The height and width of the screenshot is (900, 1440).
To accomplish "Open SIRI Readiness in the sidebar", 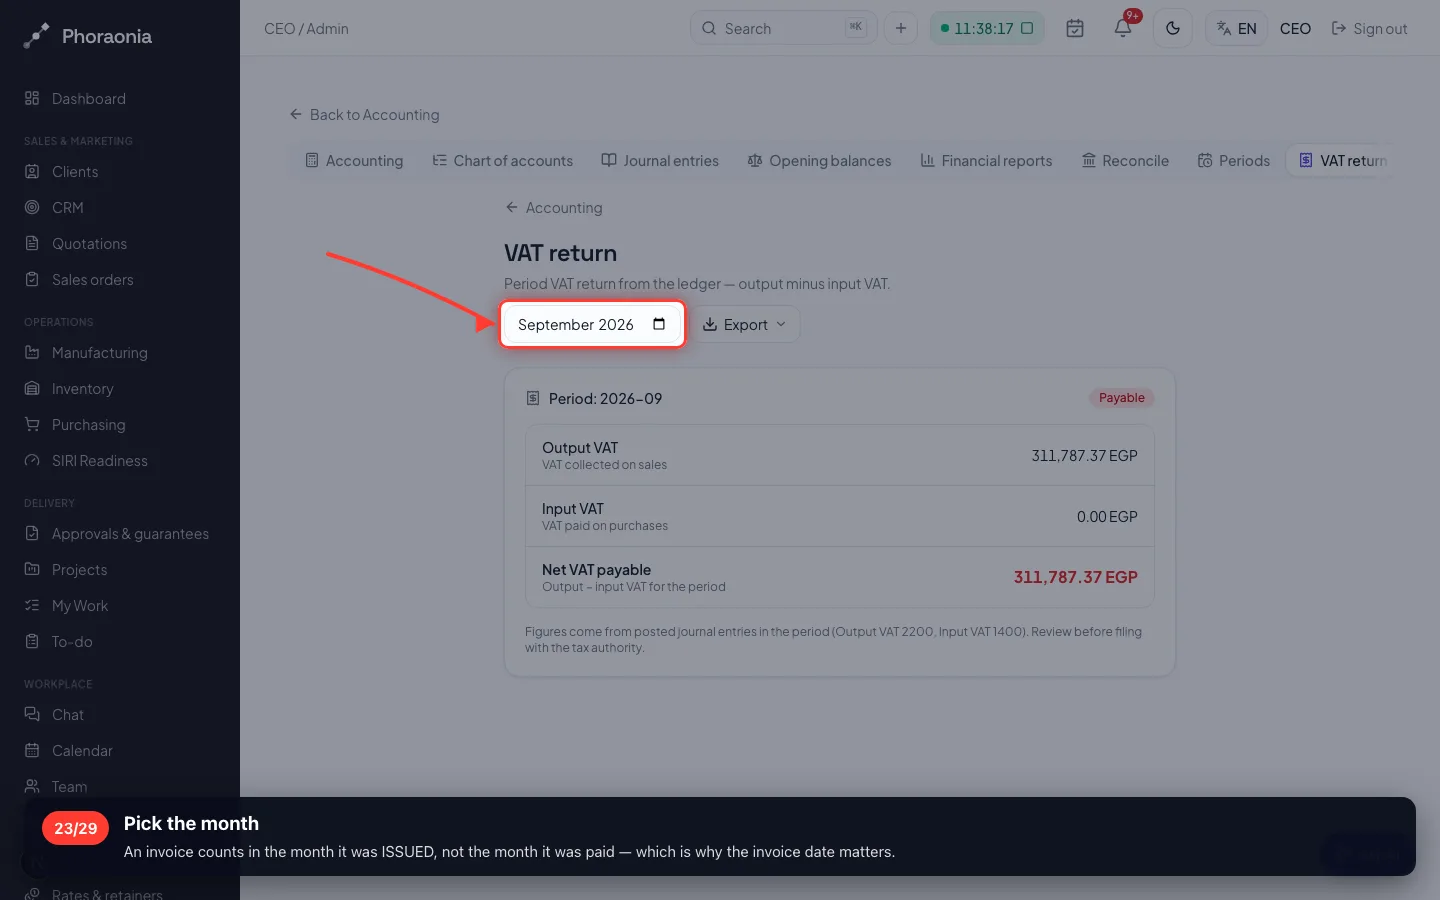I will coord(99,461).
